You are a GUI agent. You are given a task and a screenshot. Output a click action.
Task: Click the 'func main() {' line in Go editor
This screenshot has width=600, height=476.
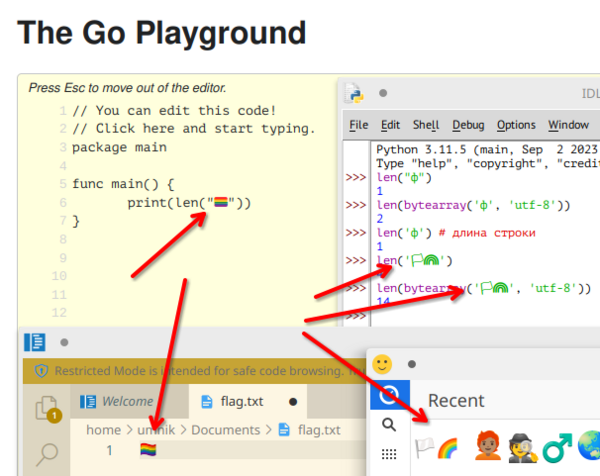coord(123,184)
